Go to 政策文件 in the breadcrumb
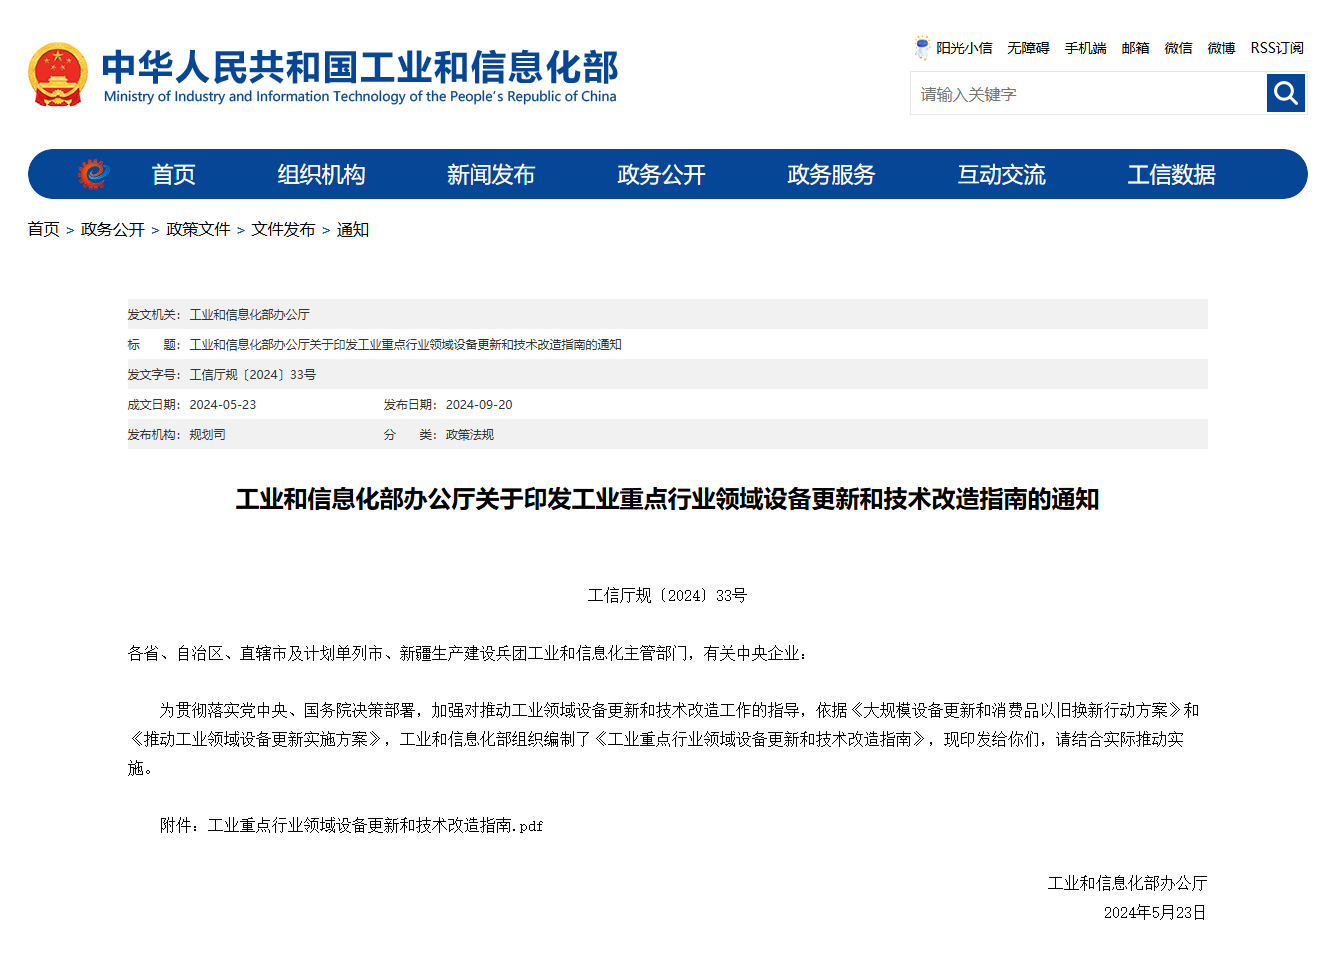The height and width of the screenshot is (954, 1329). 198,229
